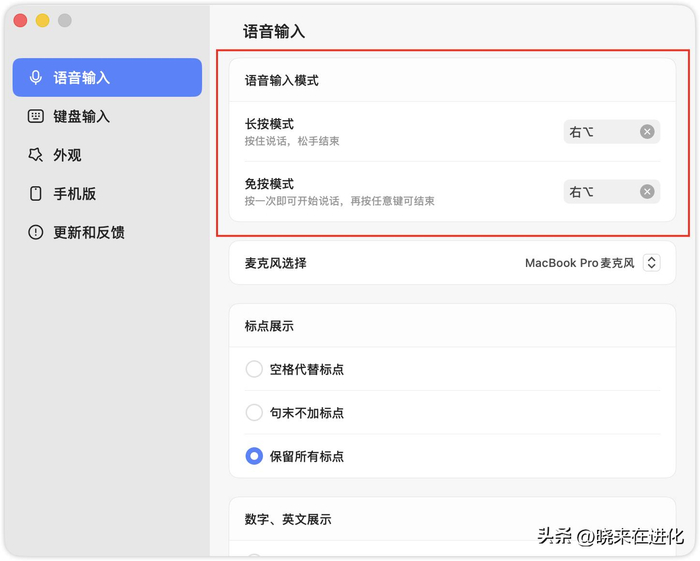Clear the 免按模式 shortcut with its X icon
Image resolution: width=700 pixels, height=561 pixels.
[x=647, y=191]
